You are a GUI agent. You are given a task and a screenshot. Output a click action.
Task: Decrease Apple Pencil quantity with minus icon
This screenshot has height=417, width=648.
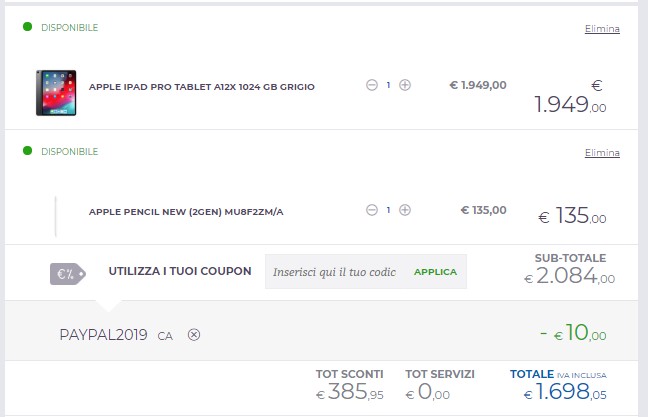pos(372,210)
